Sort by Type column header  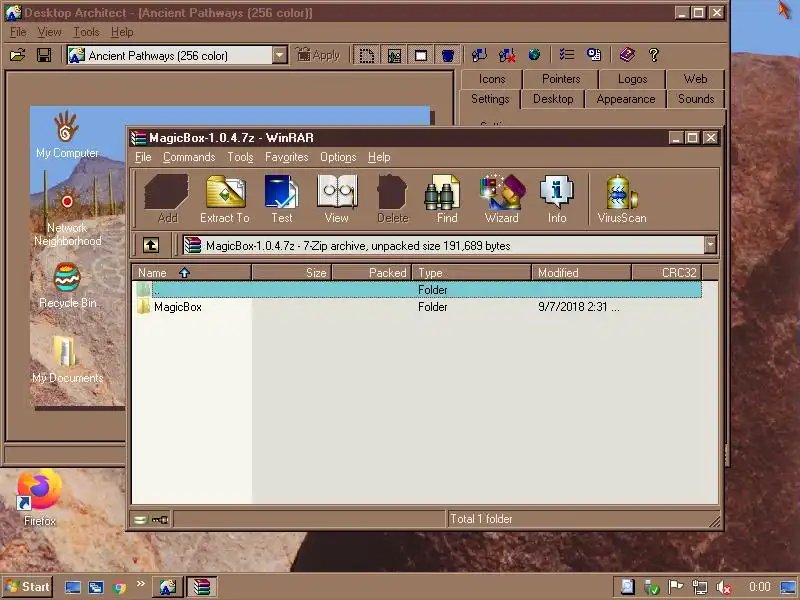pyautogui.click(x=472, y=272)
